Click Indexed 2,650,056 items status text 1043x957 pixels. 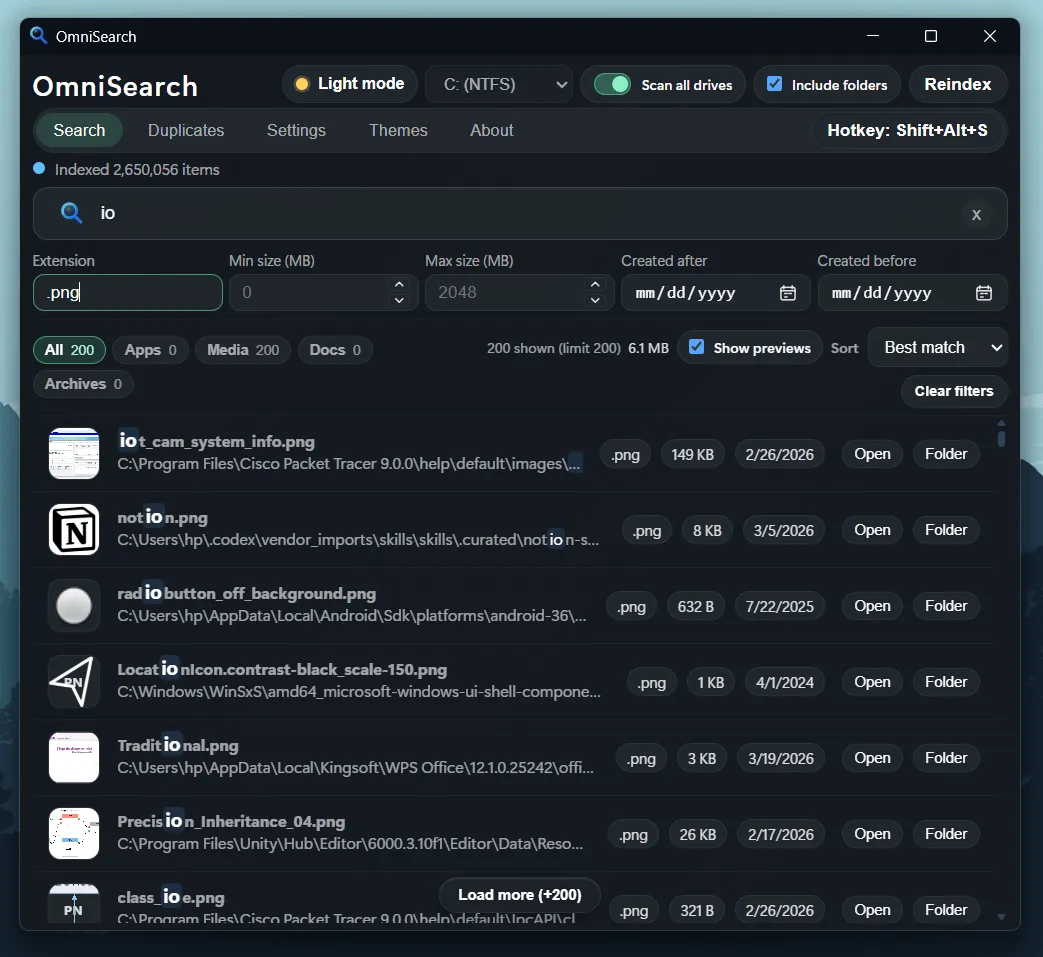[x=137, y=170]
